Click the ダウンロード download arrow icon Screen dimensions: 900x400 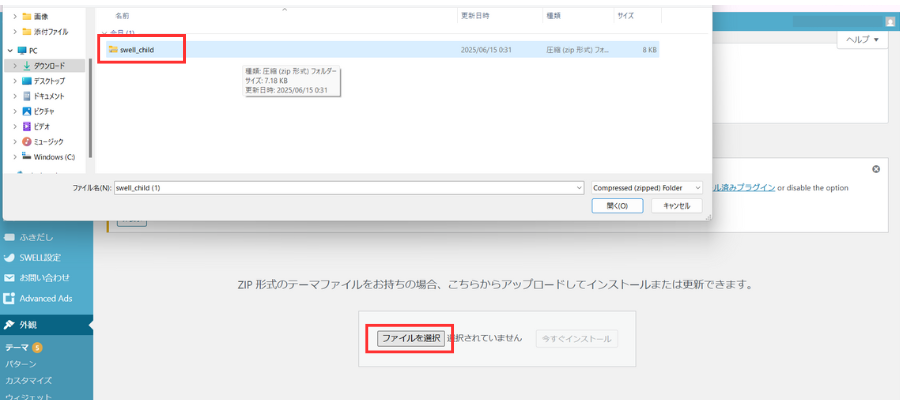26,66
